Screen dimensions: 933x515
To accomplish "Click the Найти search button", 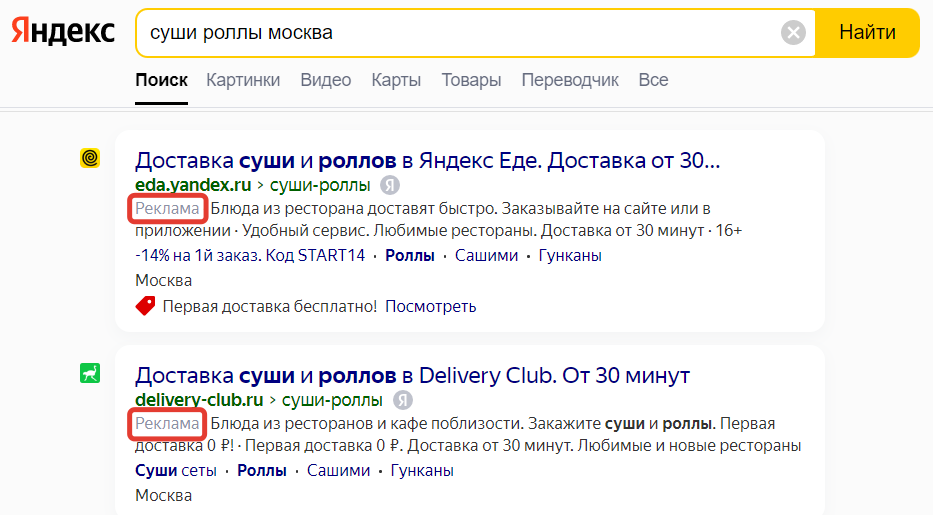I will pyautogui.click(x=867, y=33).
